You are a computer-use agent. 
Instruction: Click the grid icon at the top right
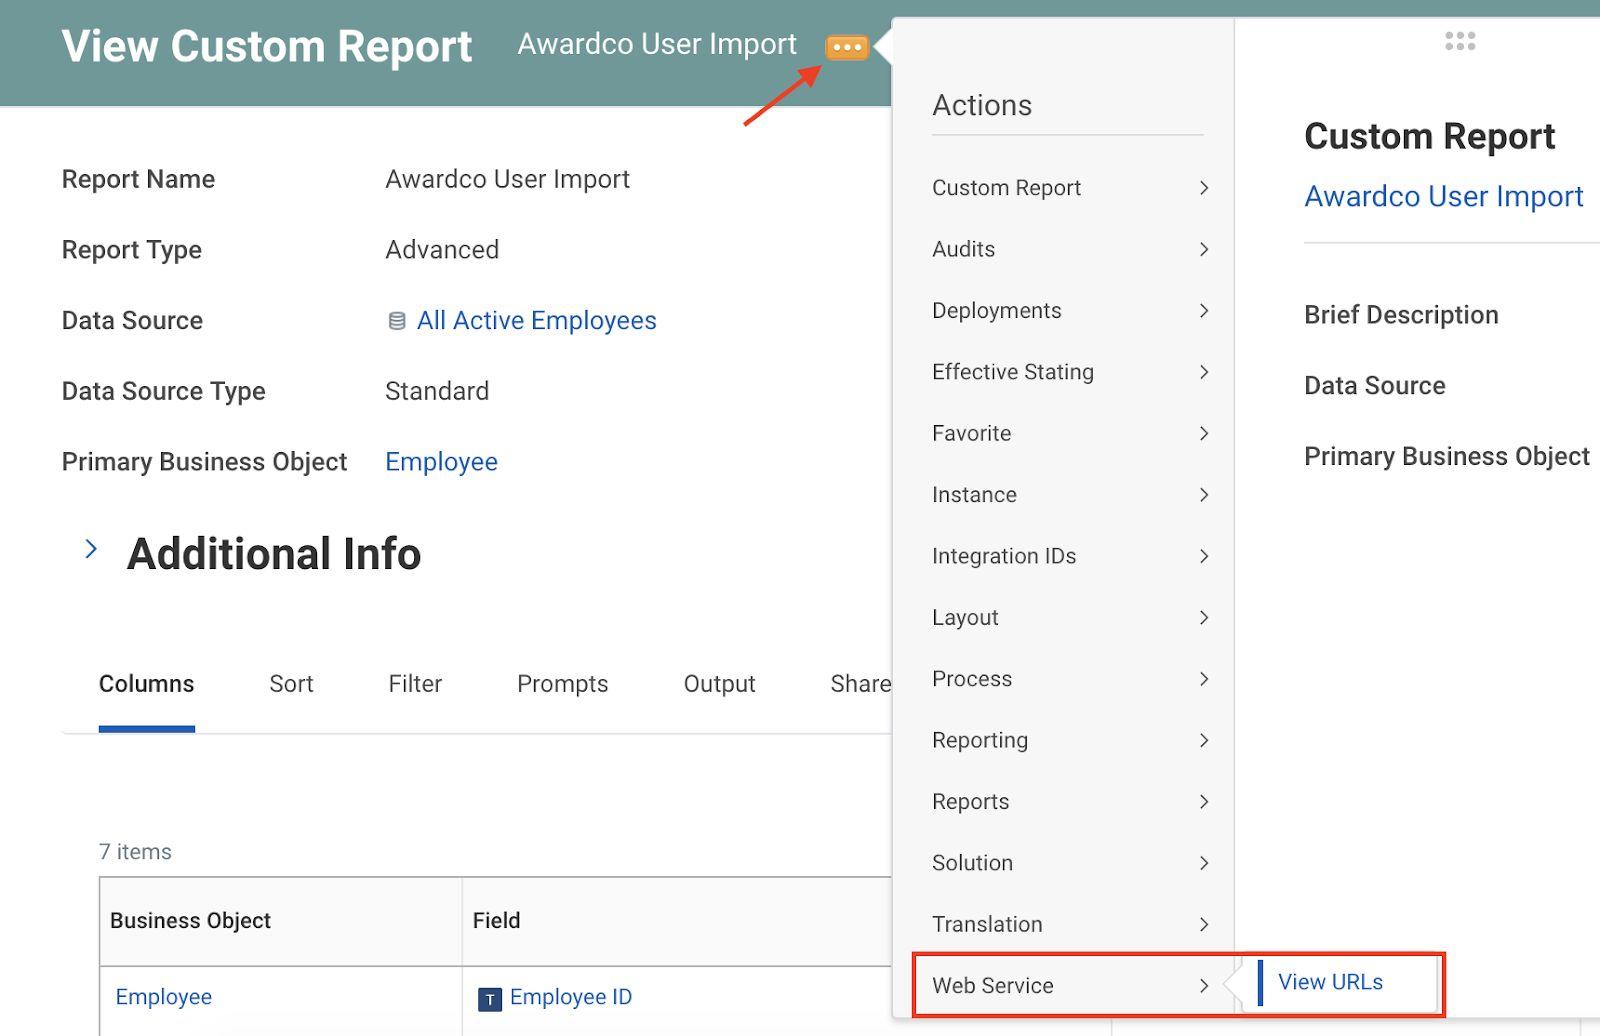(1460, 41)
